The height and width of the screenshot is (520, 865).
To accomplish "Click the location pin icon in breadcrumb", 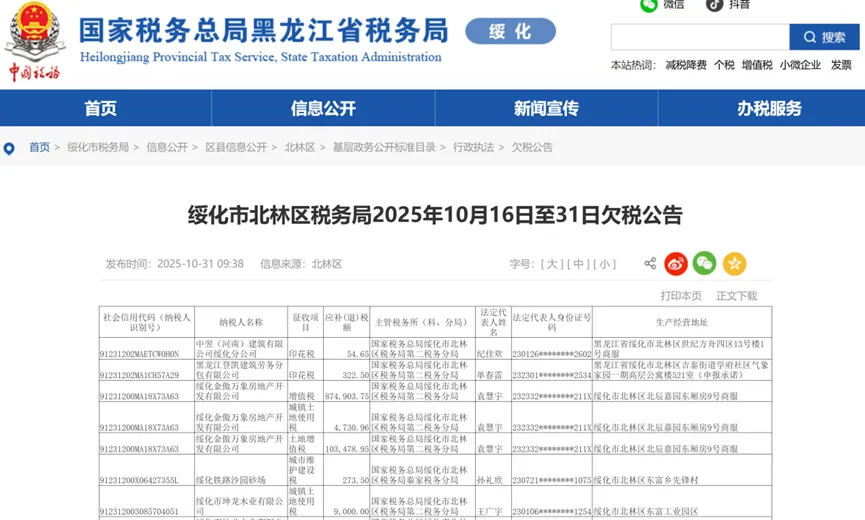I will [x=10, y=148].
